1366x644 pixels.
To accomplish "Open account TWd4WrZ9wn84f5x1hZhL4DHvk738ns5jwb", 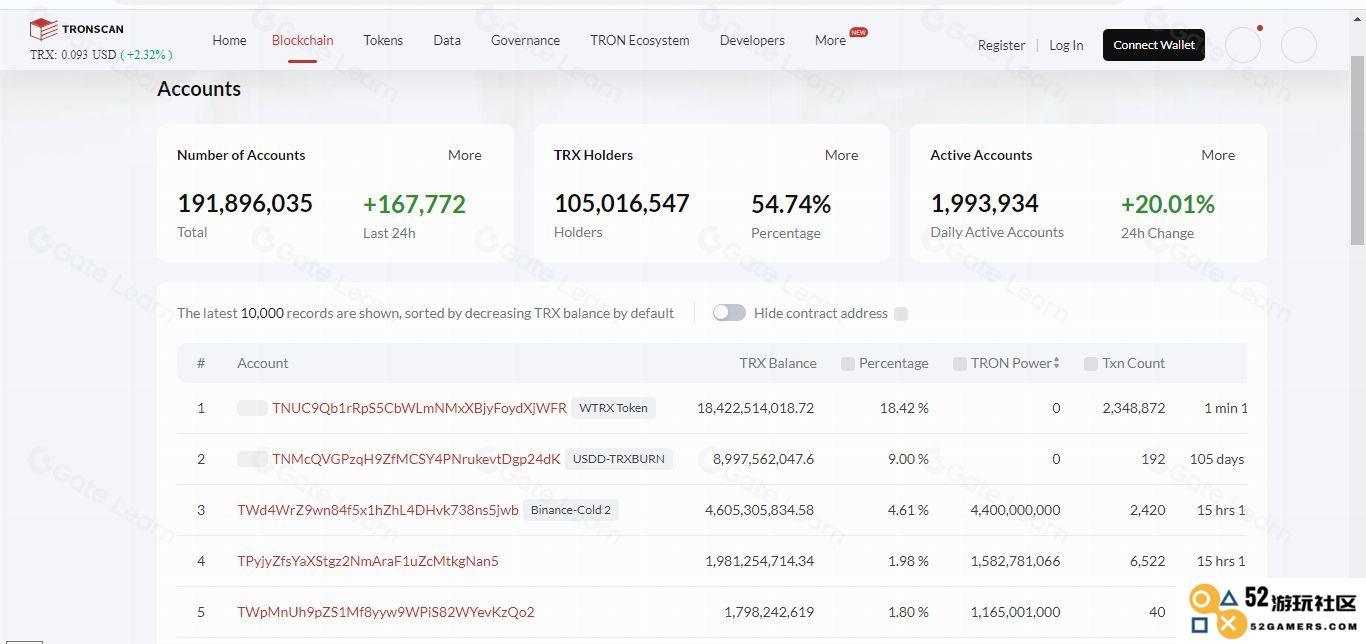I will tap(378, 510).
